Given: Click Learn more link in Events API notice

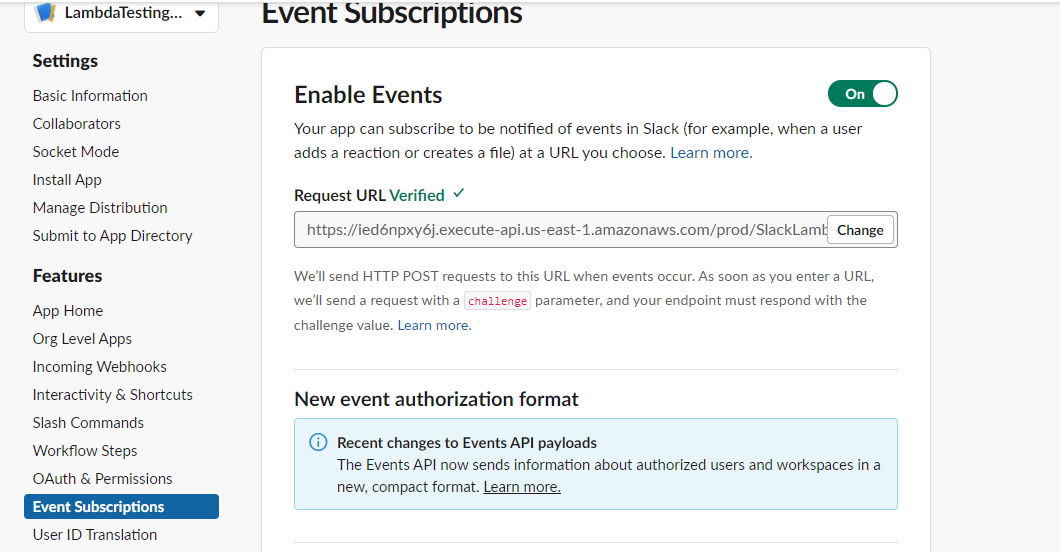Looking at the screenshot, I should point(521,487).
